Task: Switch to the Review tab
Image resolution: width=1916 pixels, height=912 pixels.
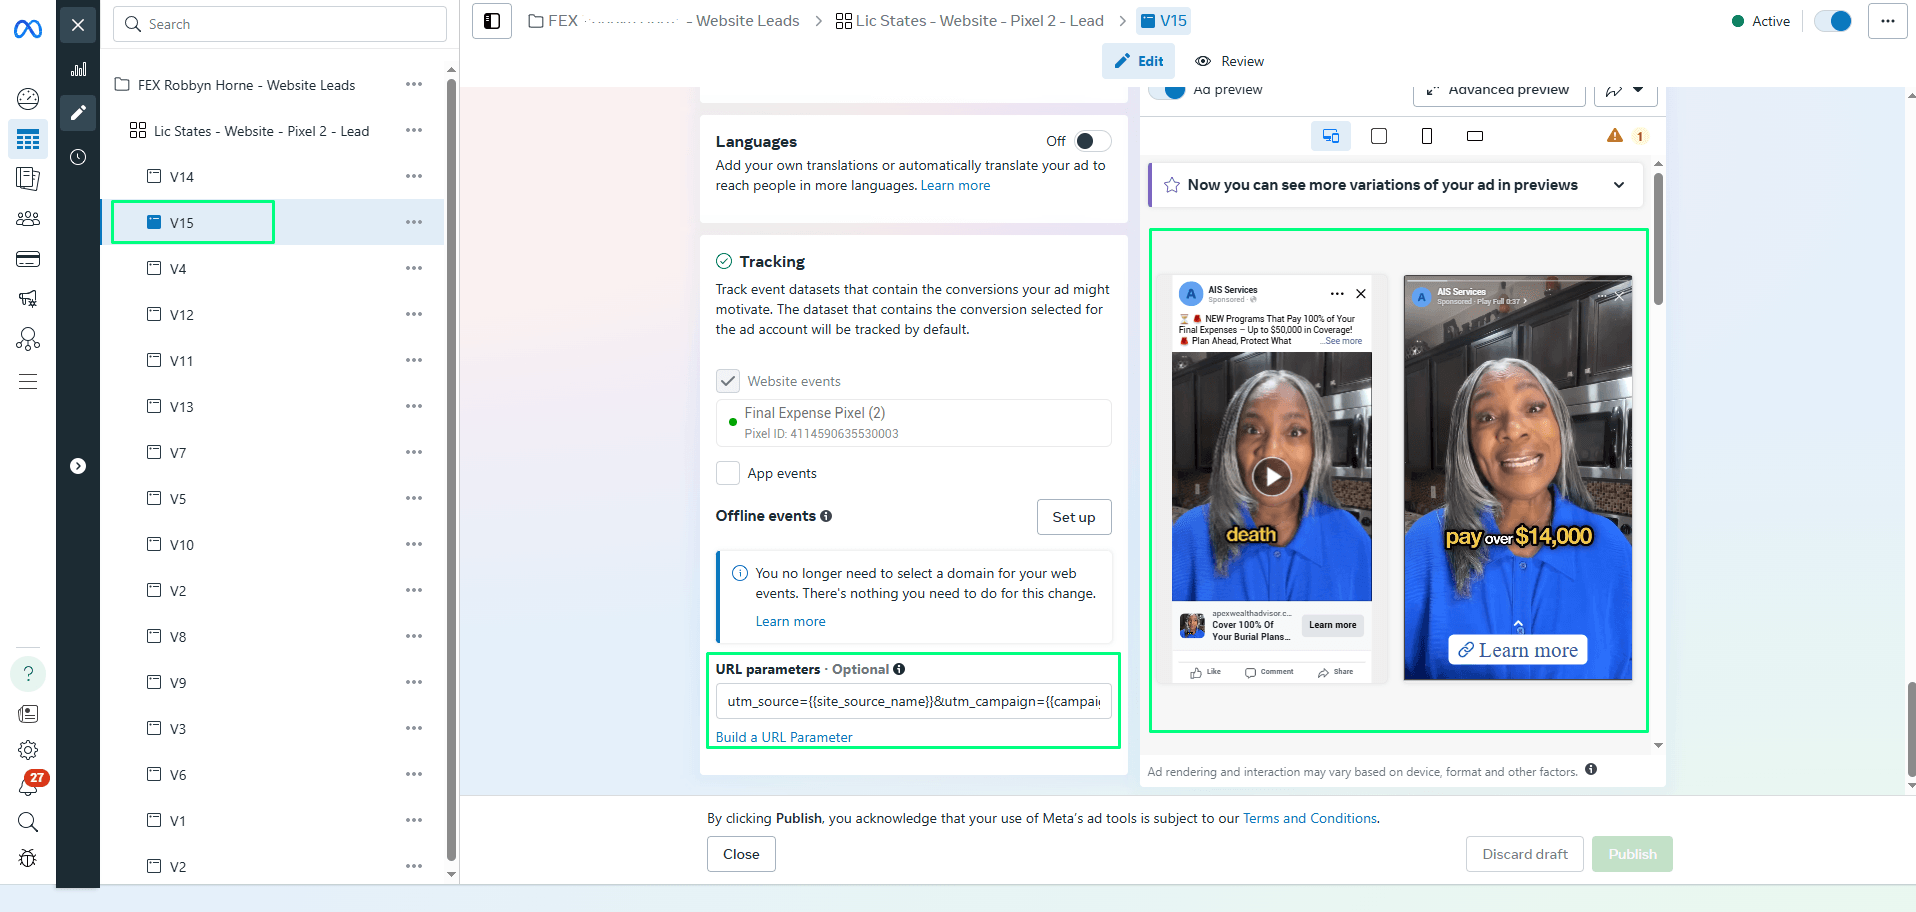Action: [1229, 61]
